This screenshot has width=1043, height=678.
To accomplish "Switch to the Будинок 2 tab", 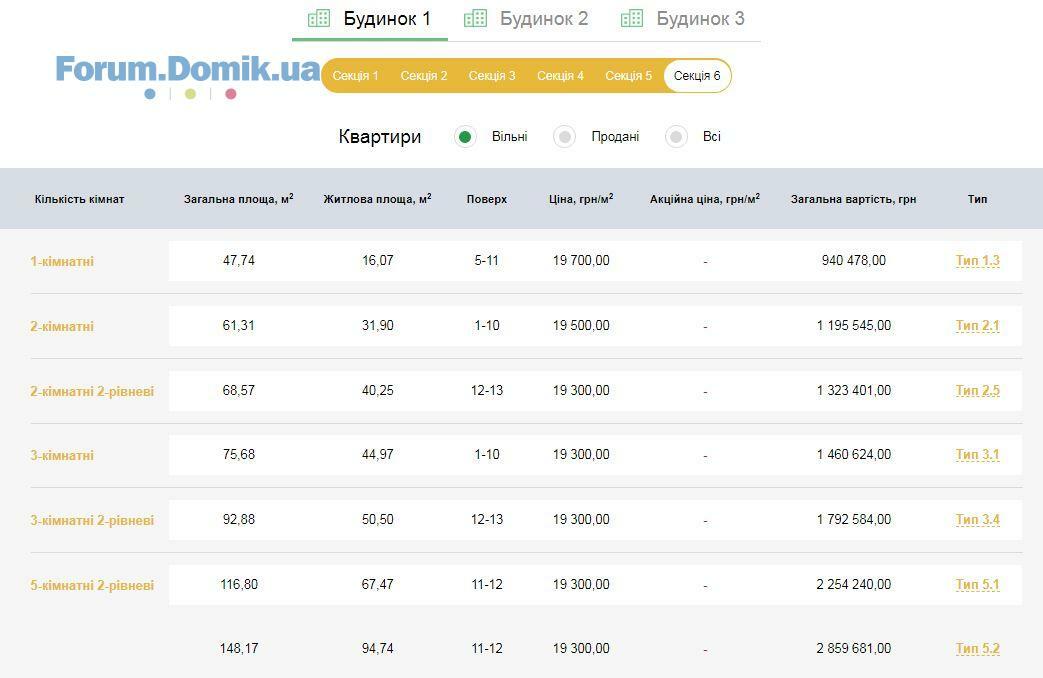I will (x=544, y=19).
